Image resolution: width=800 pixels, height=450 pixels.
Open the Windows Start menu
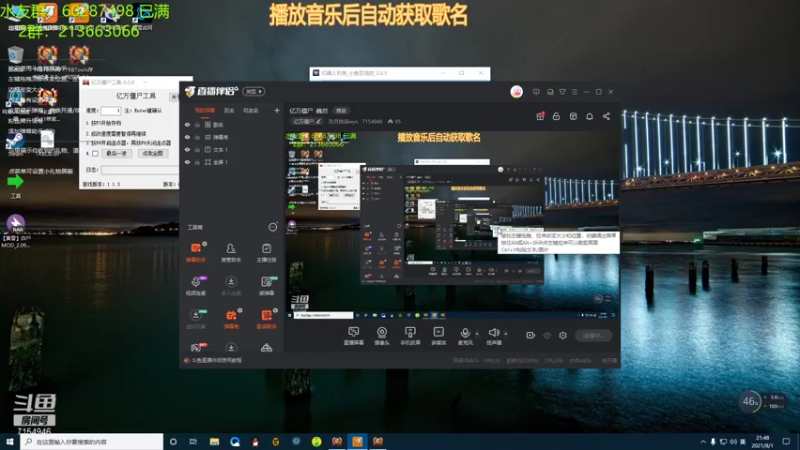(10, 441)
